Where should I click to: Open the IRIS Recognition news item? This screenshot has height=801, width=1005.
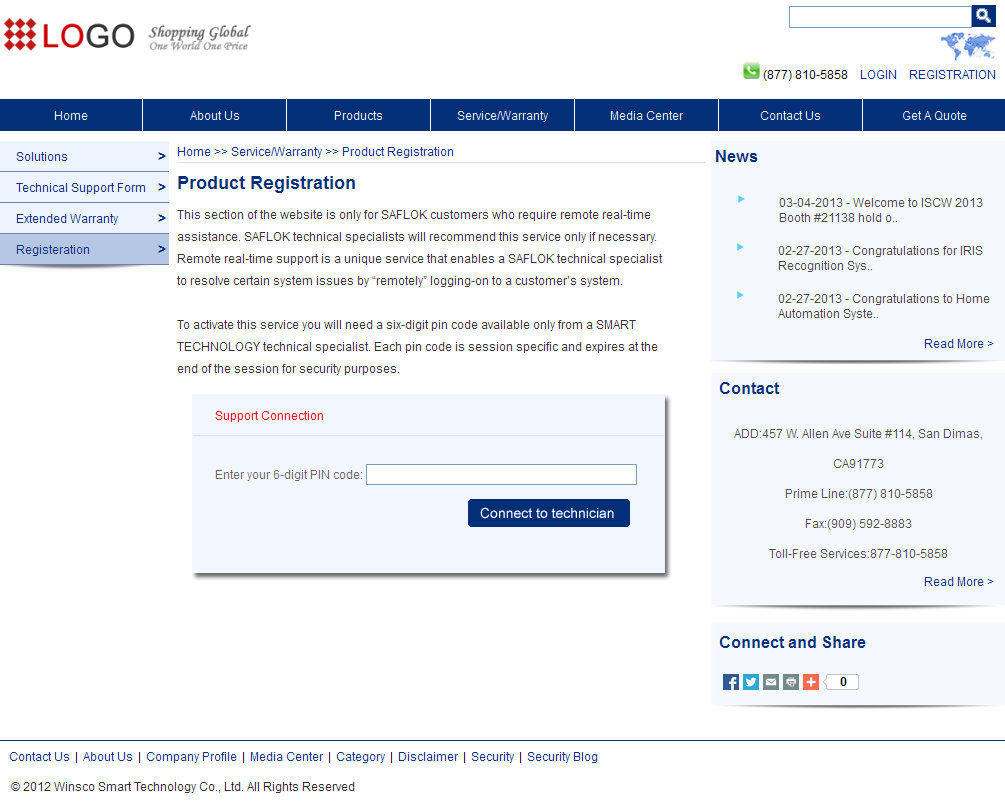point(880,258)
